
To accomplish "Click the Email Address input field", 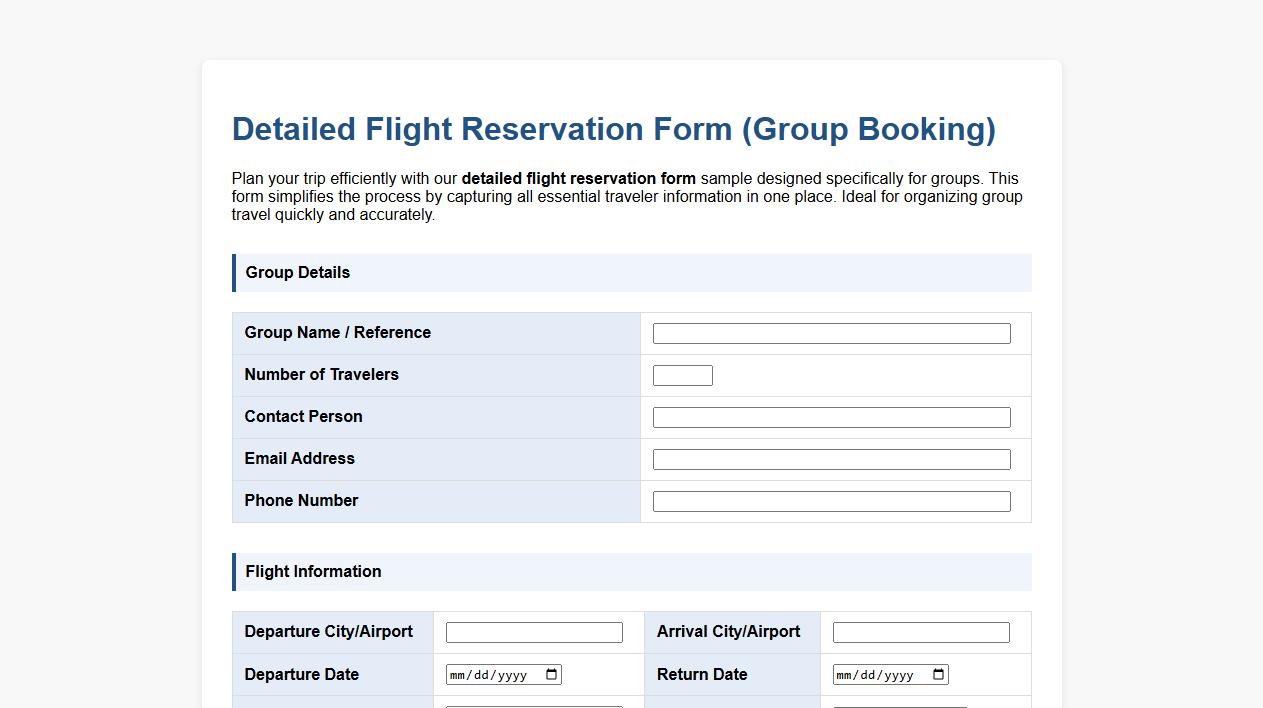I will (x=830, y=458).
